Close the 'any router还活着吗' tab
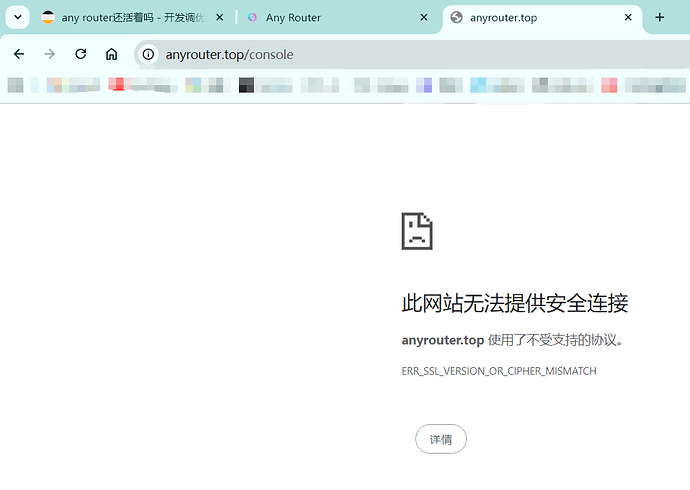Image resolution: width=690 pixels, height=490 pixels. point(220,18)
